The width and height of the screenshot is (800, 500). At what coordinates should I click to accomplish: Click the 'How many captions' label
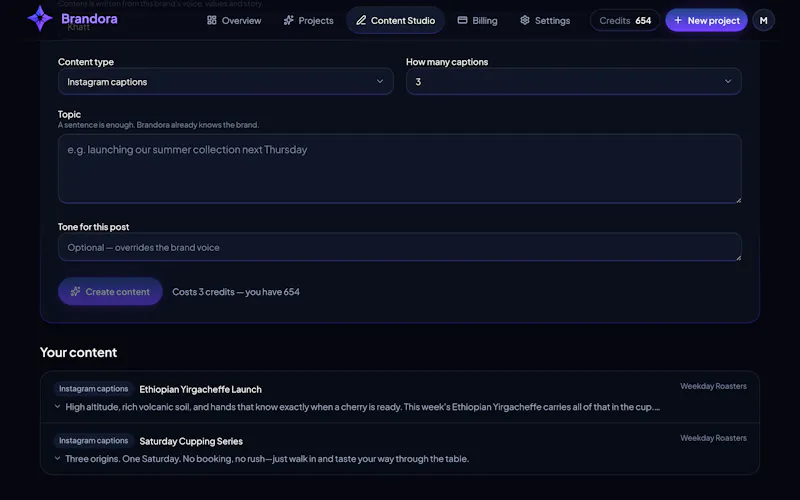tap(447, 62)
